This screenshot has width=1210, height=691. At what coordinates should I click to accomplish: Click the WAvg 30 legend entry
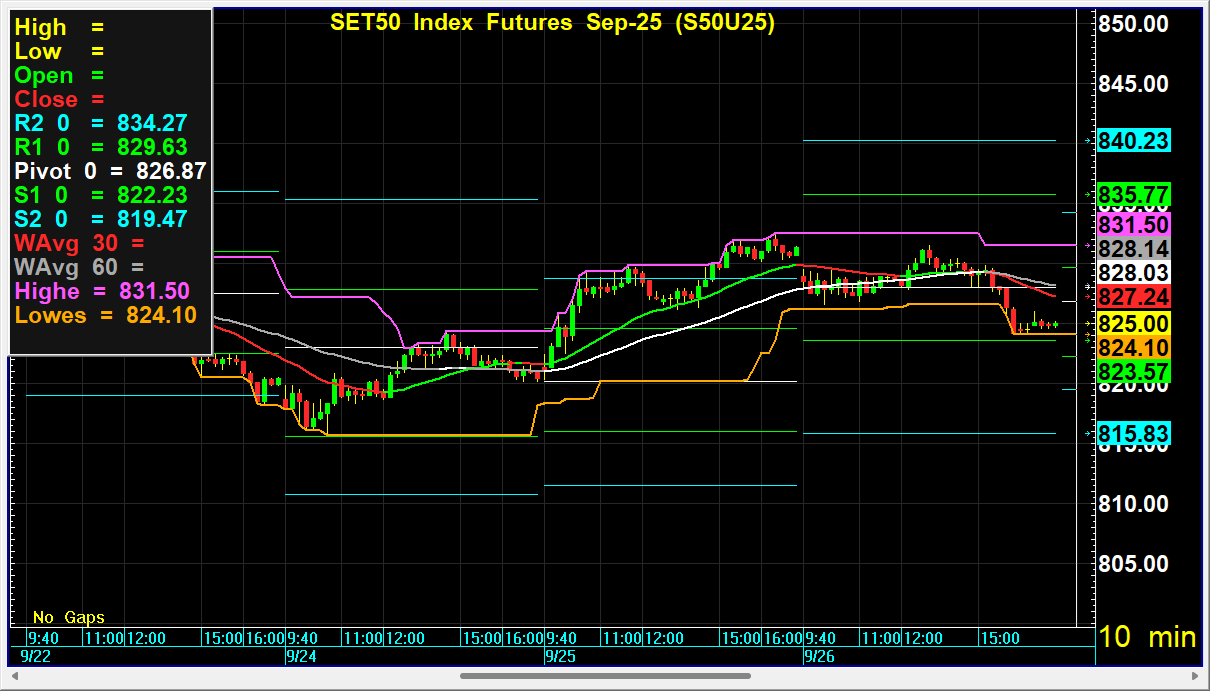80,243
